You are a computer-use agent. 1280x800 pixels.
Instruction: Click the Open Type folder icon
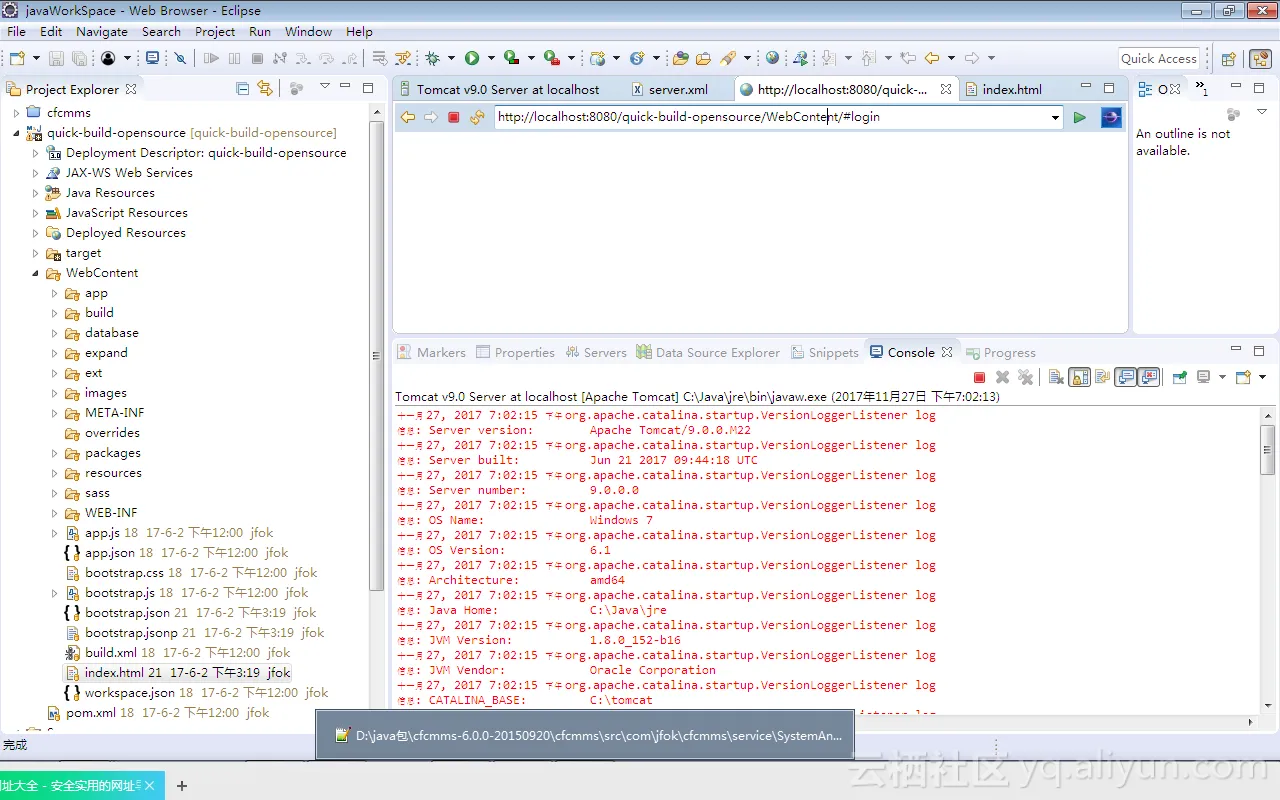[681, 59]
